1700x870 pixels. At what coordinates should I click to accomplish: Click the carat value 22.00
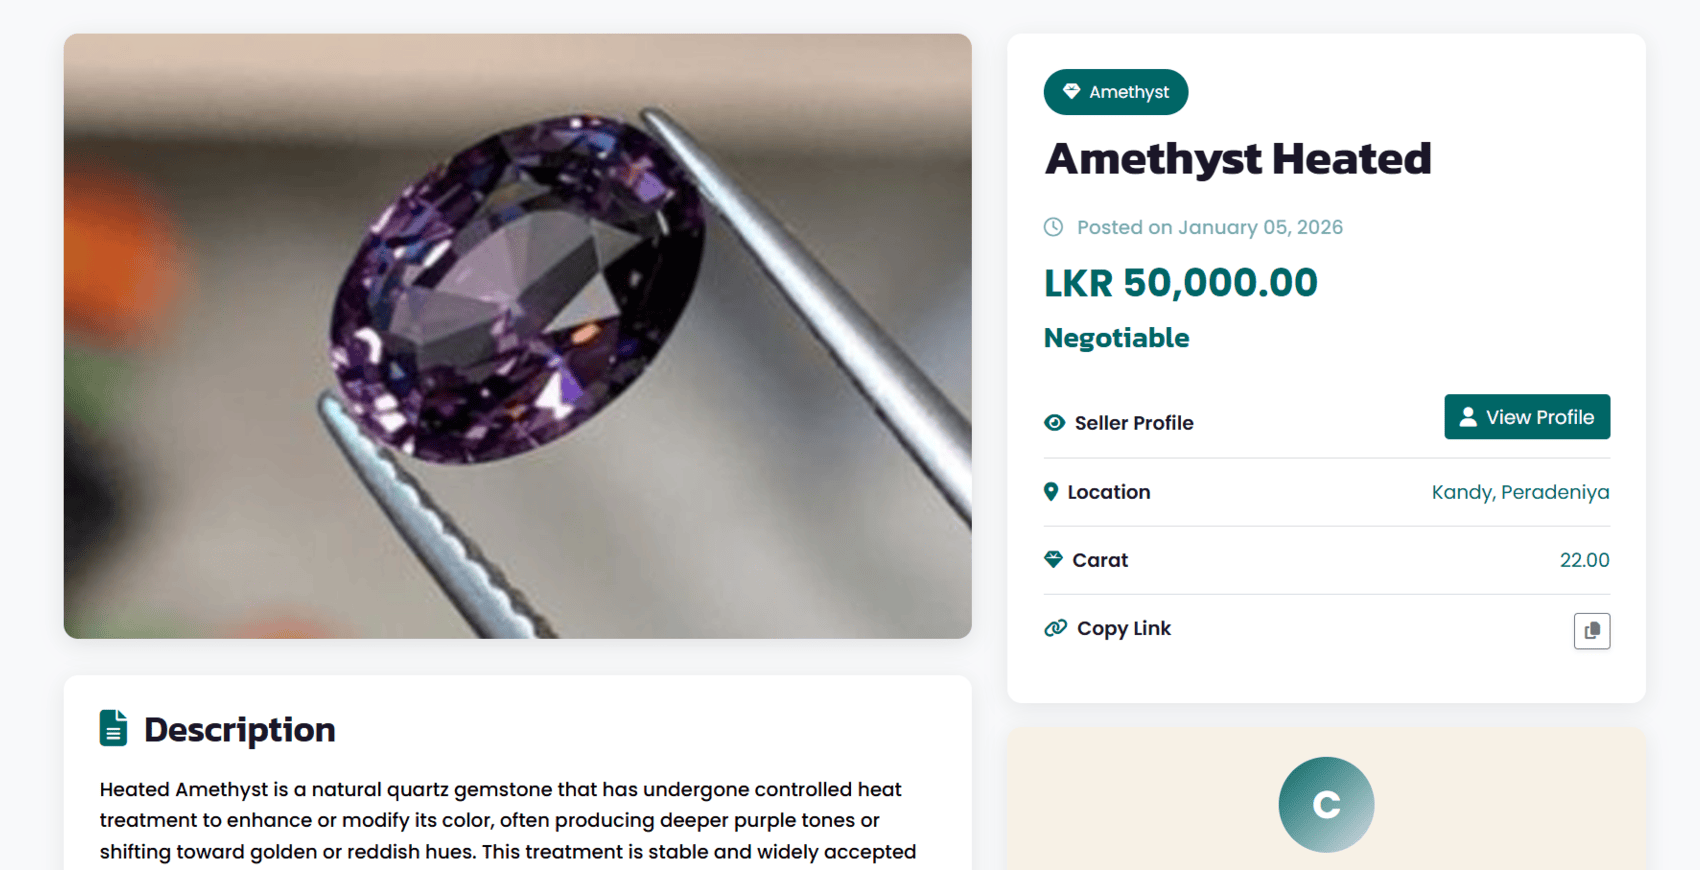click(1585, 560)
